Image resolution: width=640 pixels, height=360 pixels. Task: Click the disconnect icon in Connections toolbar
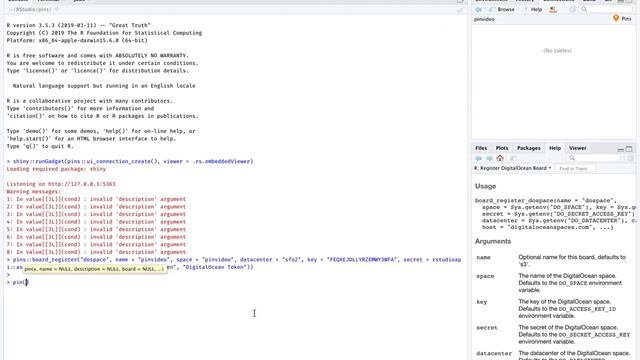553,9
